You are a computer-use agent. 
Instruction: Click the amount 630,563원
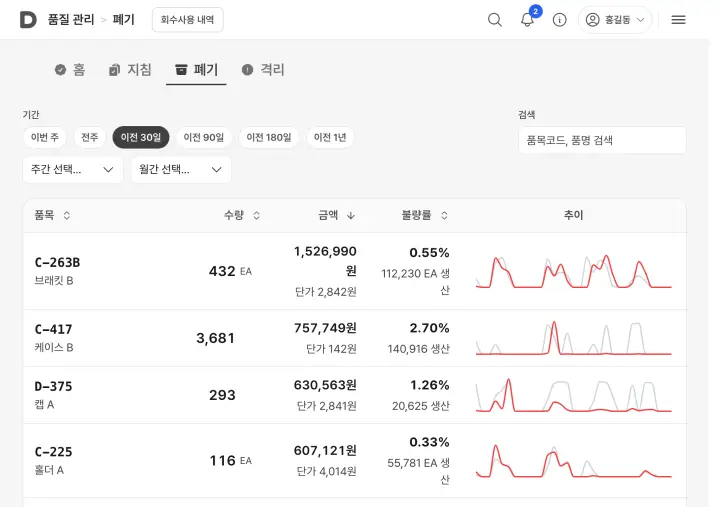(325, 385)
